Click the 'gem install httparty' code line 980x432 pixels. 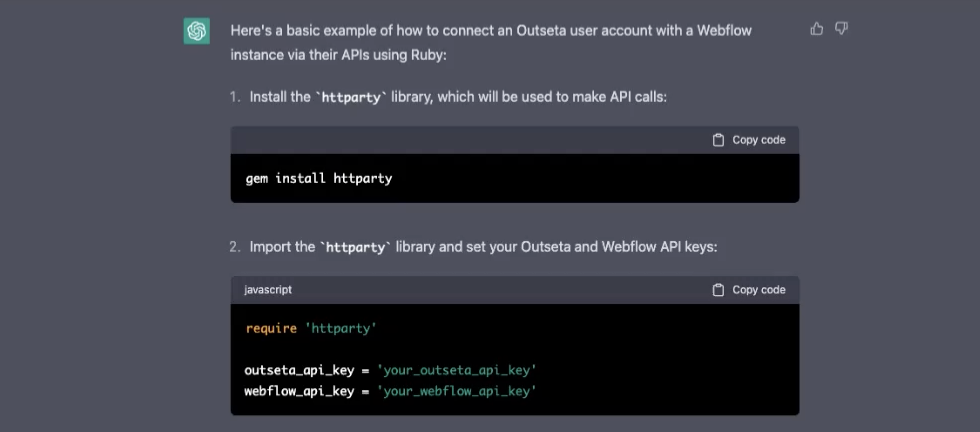coord(319,179)
